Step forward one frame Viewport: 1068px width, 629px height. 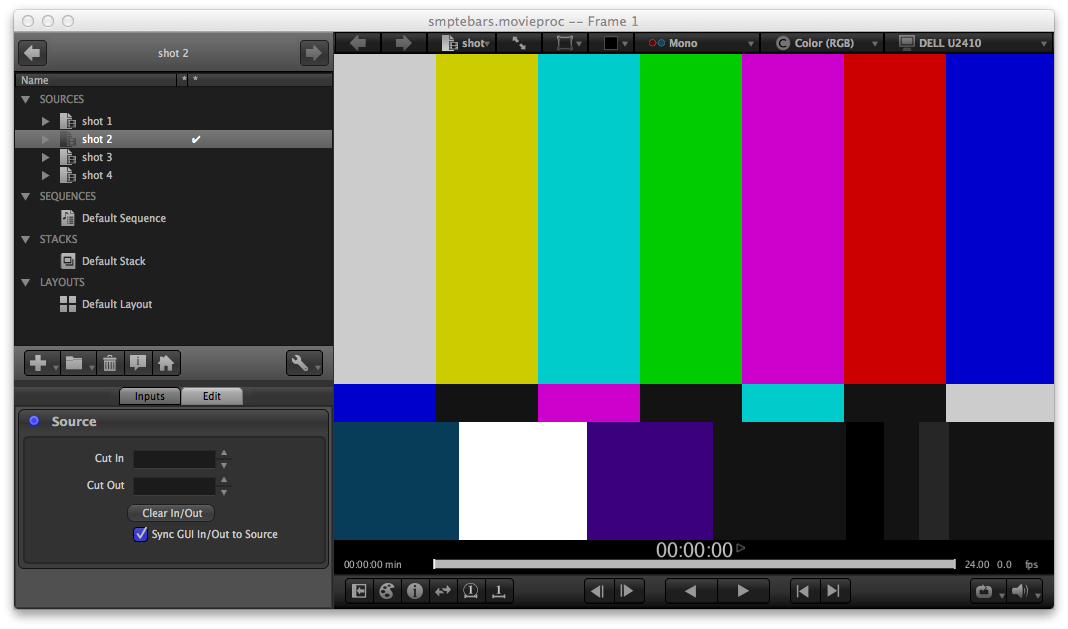click(627, 591)
